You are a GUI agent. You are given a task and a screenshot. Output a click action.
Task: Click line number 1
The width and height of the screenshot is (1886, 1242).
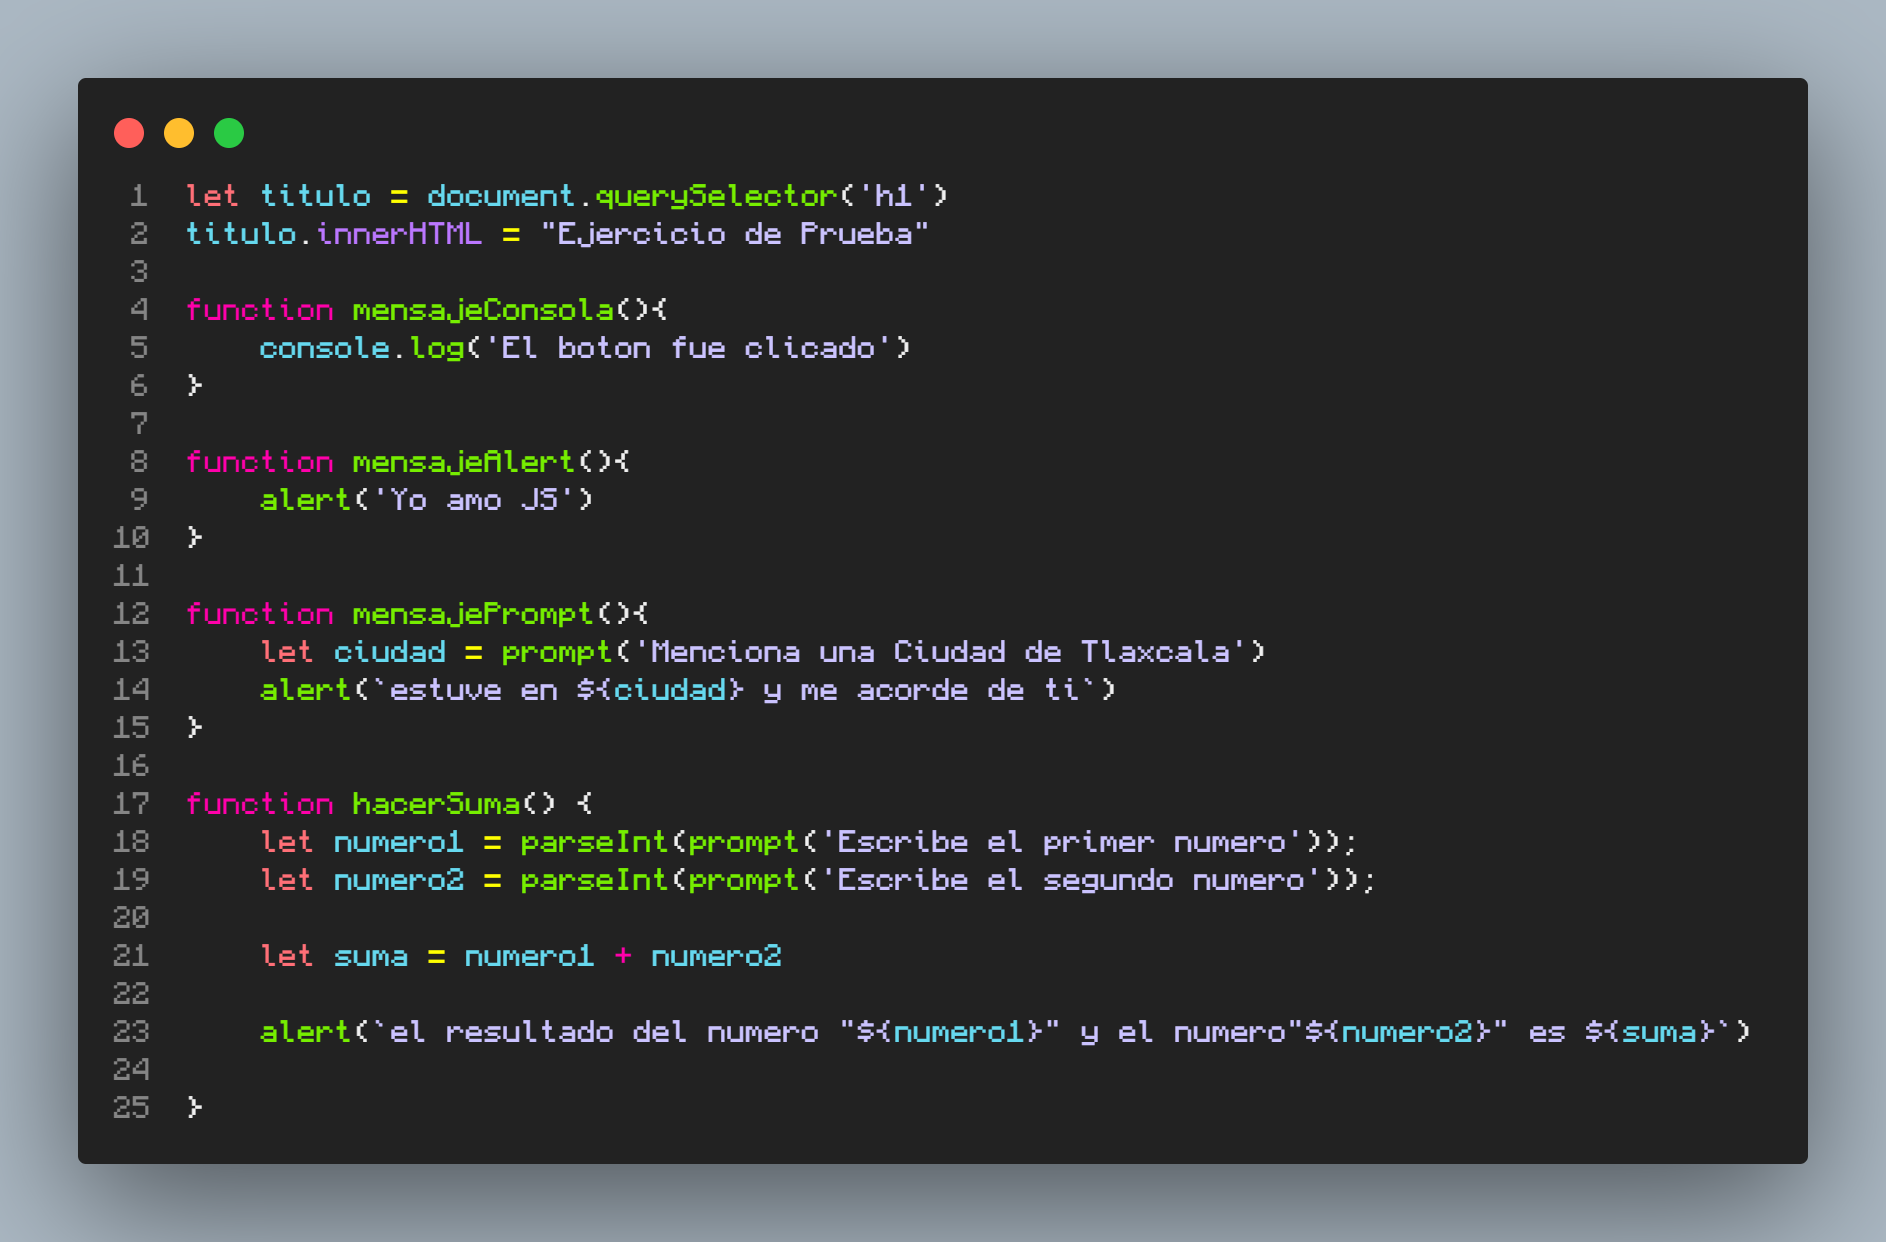(139, 196)
